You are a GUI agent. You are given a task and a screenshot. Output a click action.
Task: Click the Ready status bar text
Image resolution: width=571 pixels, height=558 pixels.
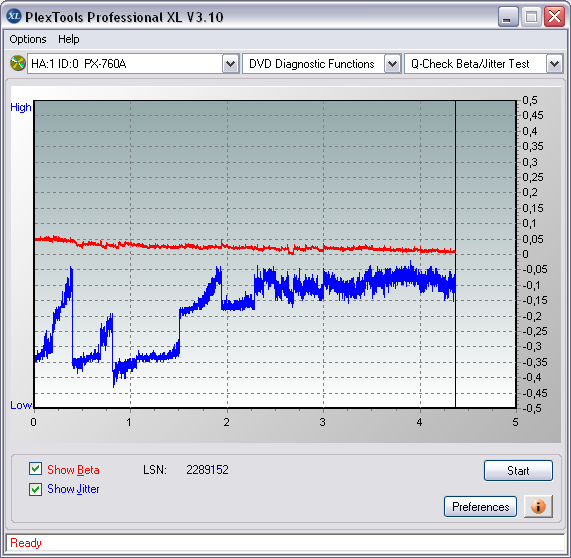tap(26, 543)
